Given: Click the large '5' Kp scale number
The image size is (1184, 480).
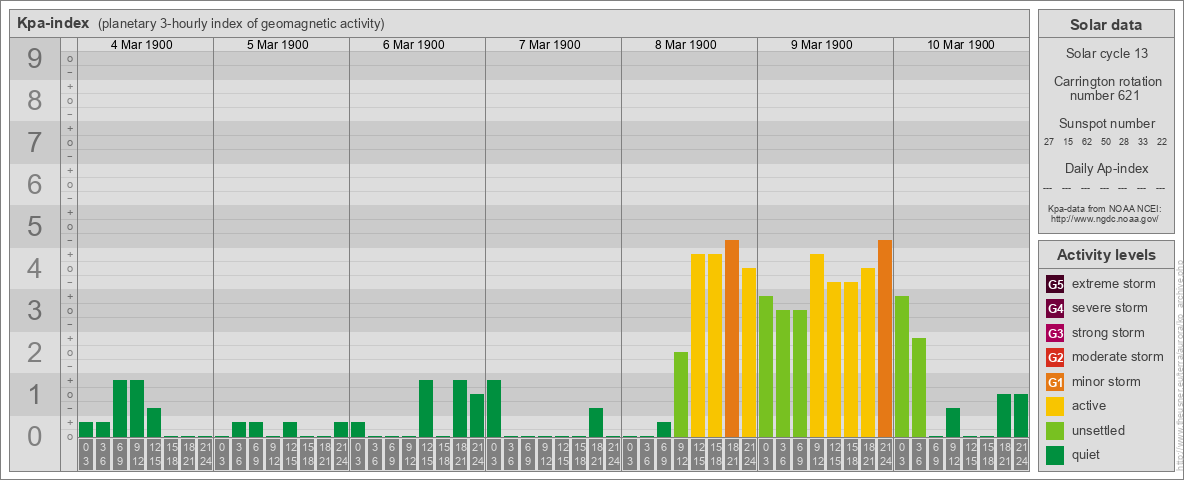Looking at the screenshot, I should point(35,226).
